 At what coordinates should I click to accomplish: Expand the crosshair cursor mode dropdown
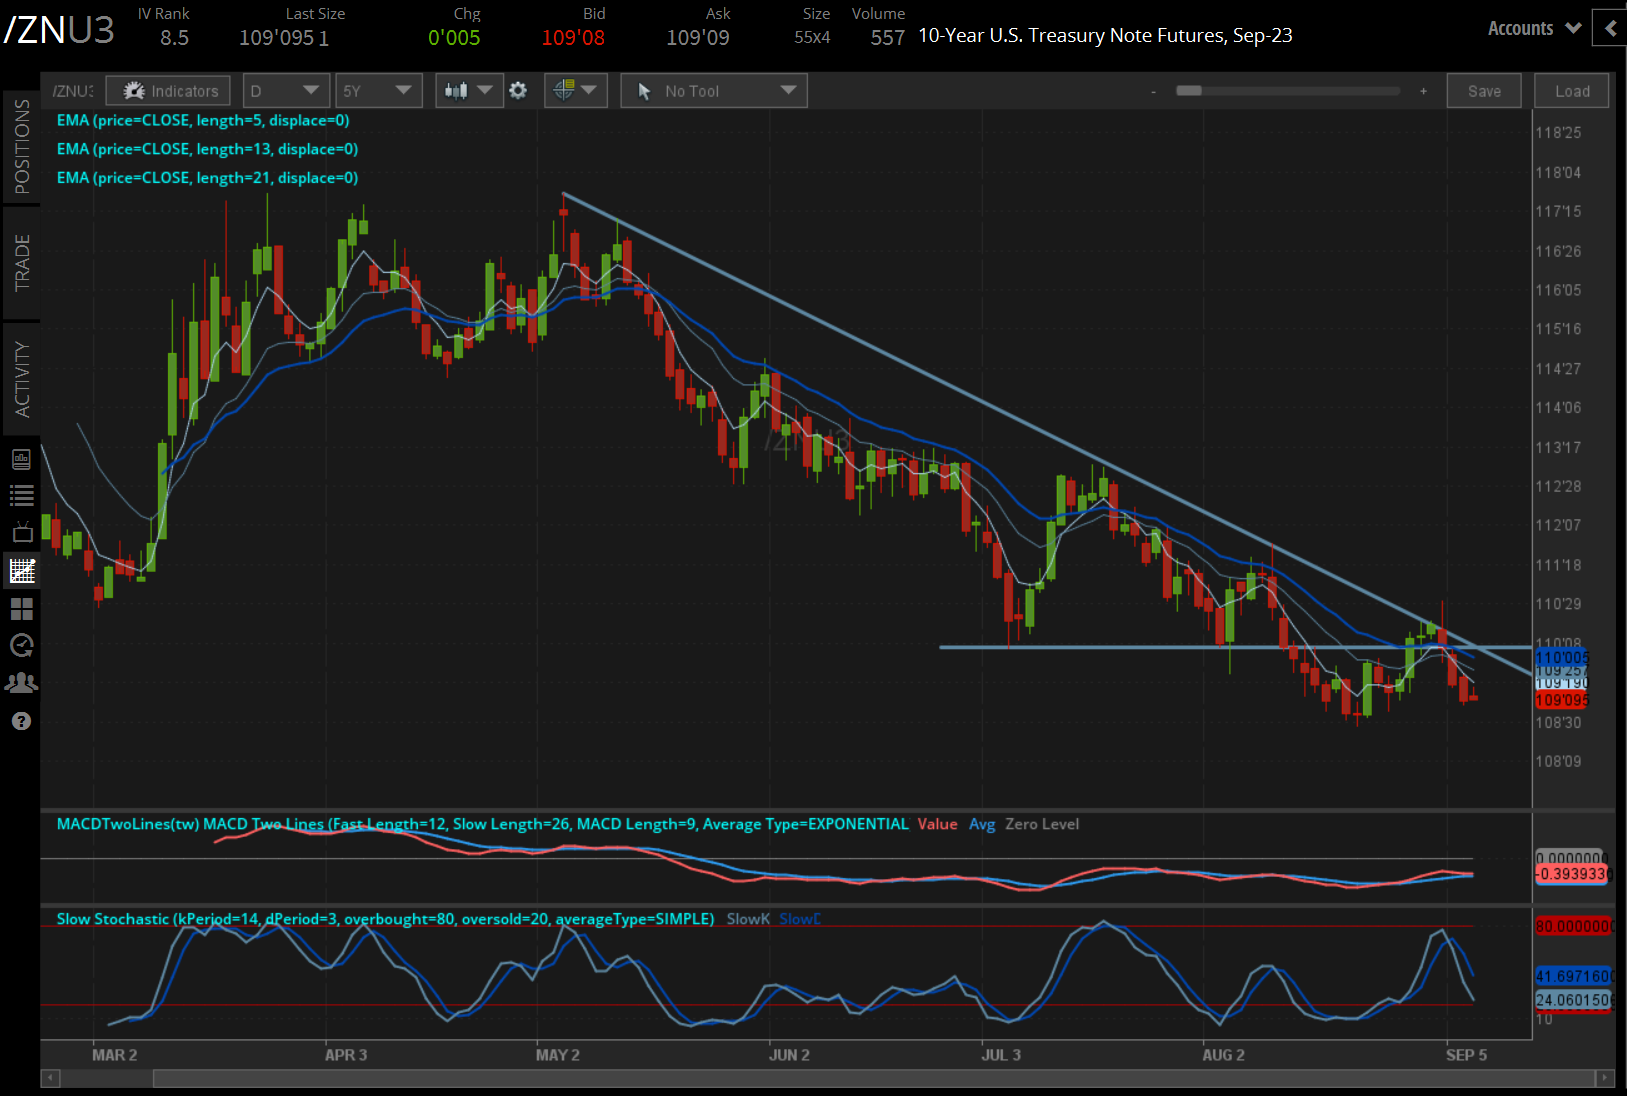coord(575,91)
